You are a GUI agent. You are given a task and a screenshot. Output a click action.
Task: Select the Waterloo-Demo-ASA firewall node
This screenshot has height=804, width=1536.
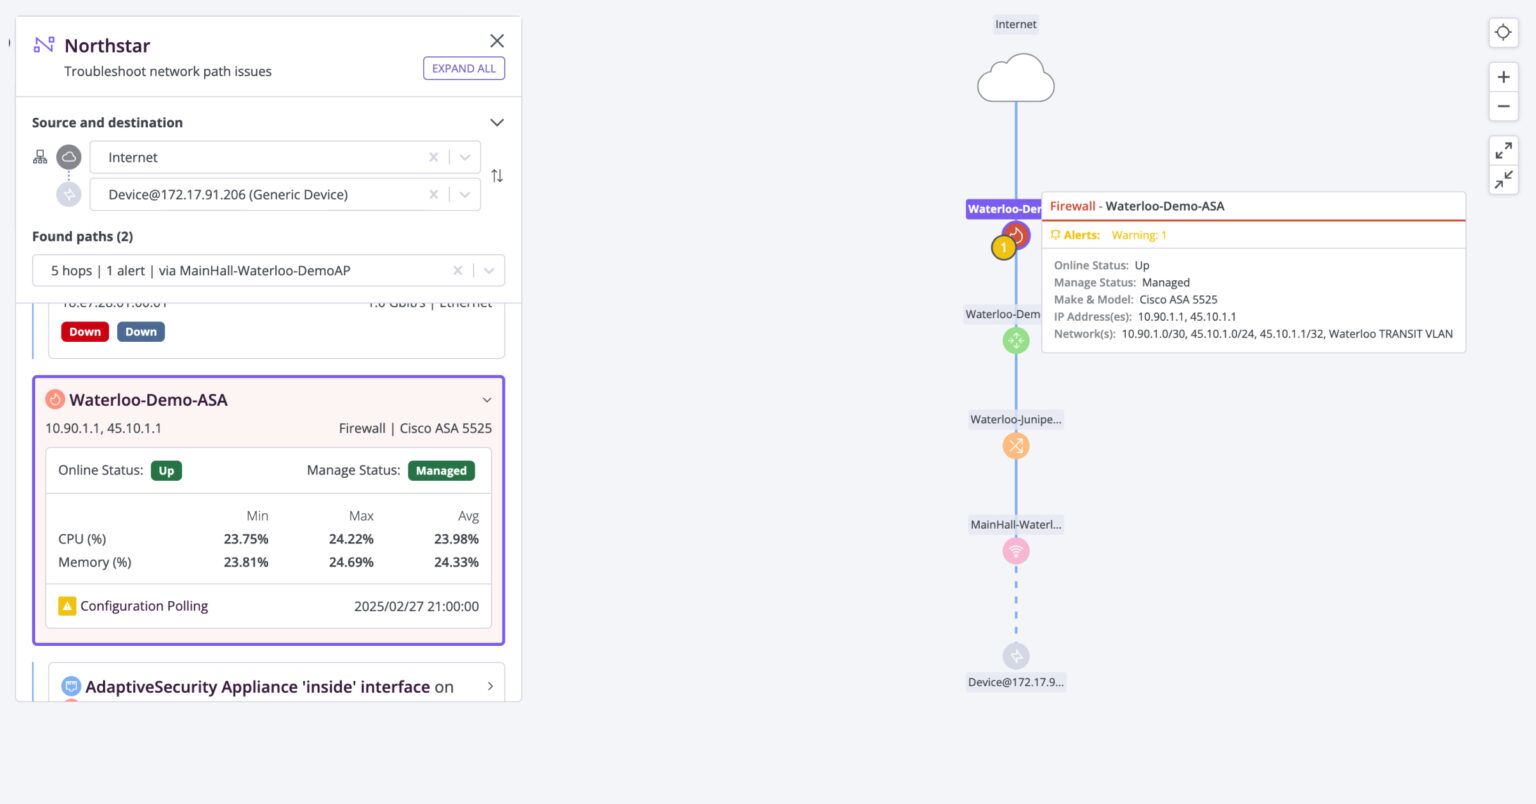(1015, 237)
